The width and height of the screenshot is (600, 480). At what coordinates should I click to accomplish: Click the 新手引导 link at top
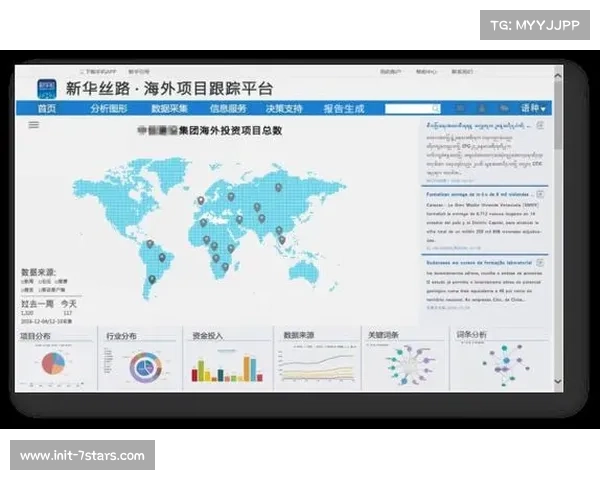pos(139,72)
